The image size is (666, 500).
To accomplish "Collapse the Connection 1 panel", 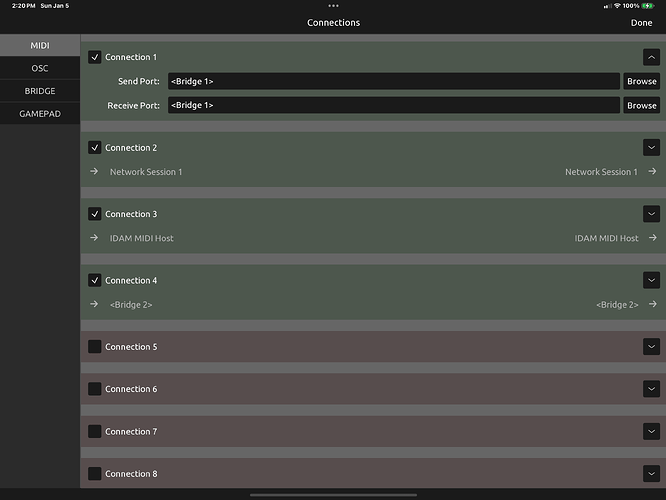I will (x=651, y=58).
